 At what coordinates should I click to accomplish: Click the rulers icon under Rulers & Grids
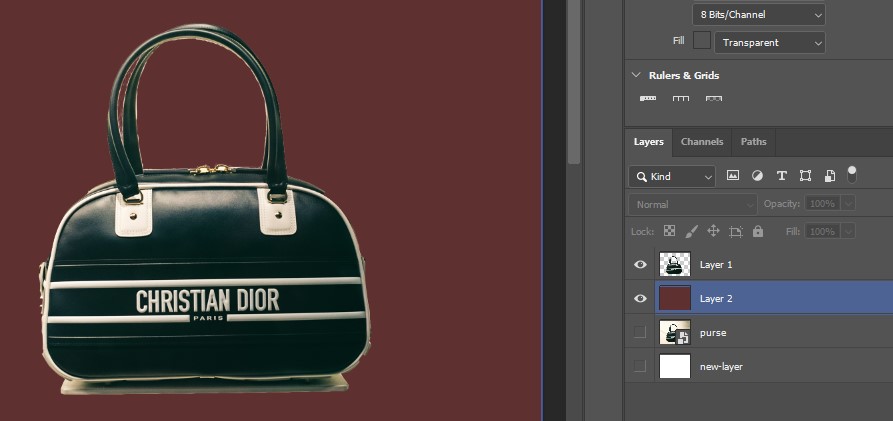pos(648,99)
